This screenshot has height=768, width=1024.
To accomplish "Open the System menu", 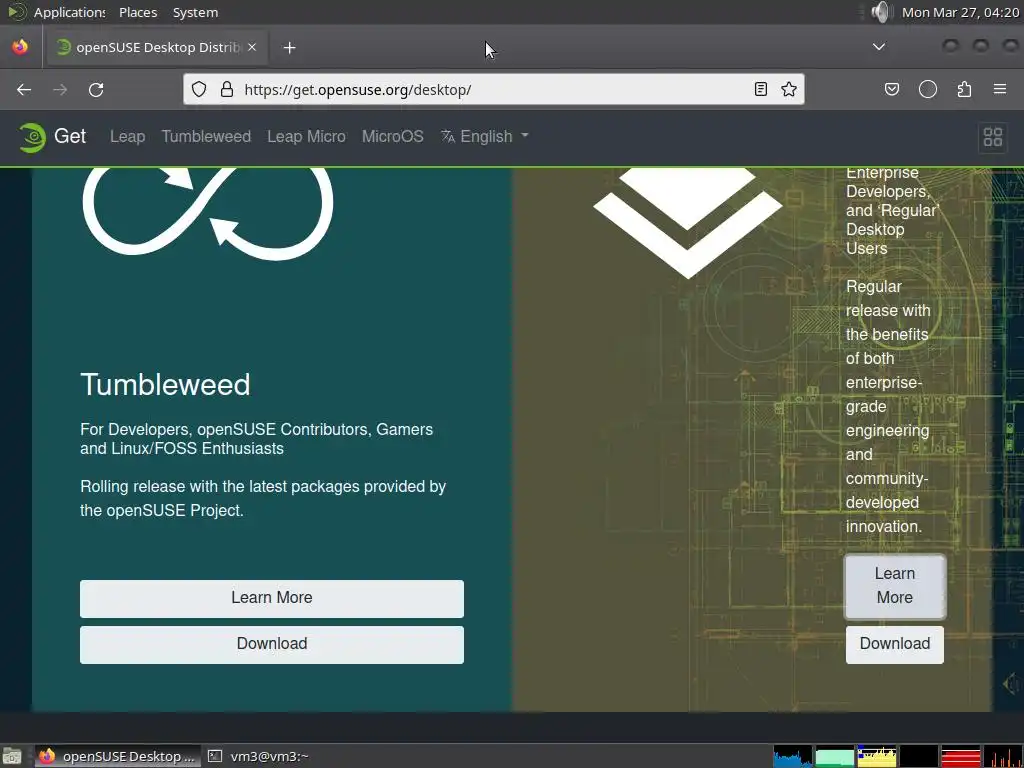I will point(195,12).
